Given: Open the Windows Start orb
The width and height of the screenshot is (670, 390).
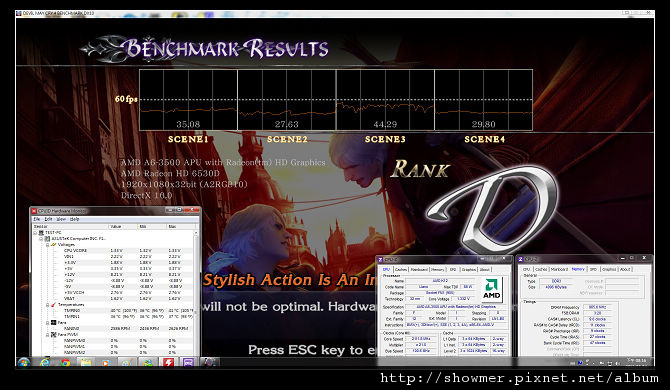Looking at the screenshot, I should pos(24,363).
